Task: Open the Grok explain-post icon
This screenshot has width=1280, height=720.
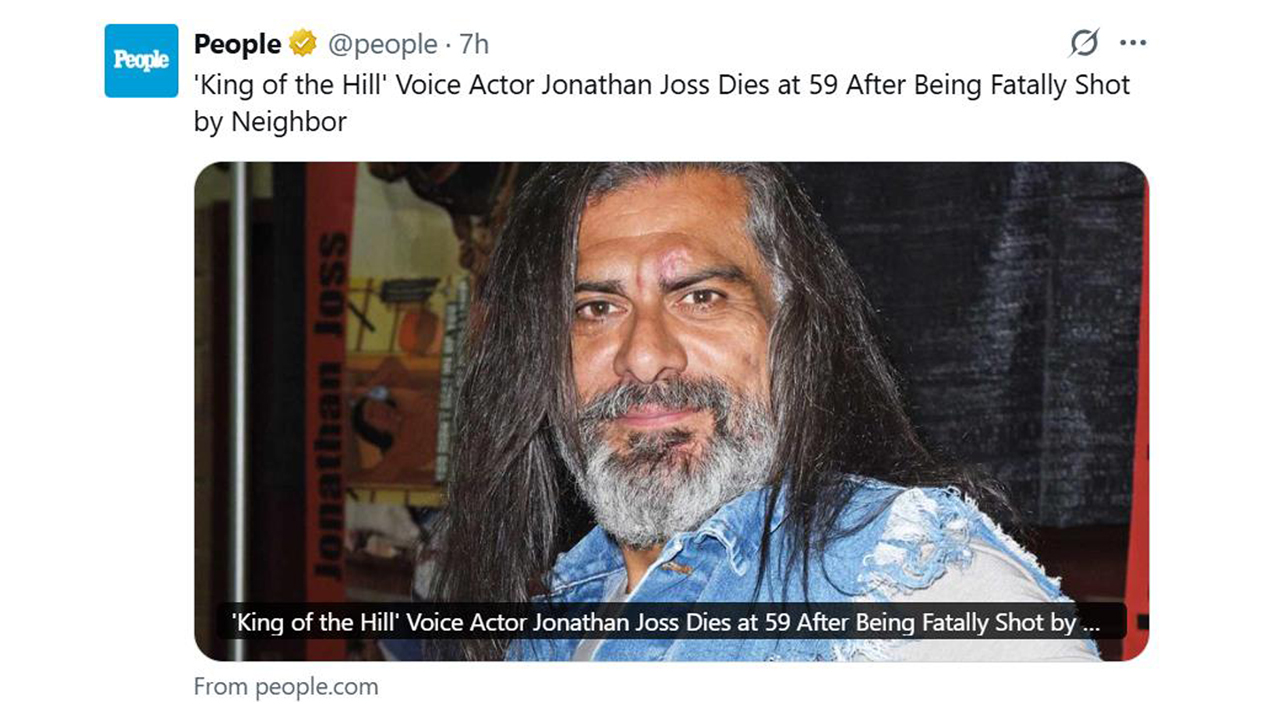Action: tap(1084, 43)
